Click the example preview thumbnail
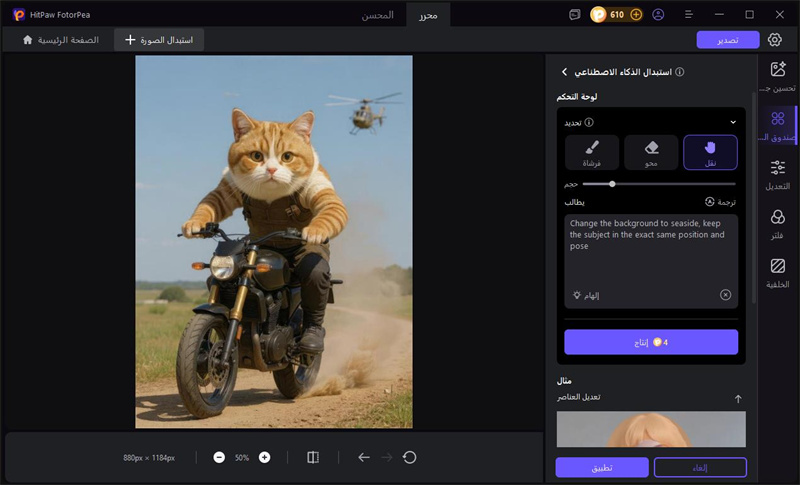Image resolution: width=800 pixels, height=485 pixels. [x=651, y=429]
